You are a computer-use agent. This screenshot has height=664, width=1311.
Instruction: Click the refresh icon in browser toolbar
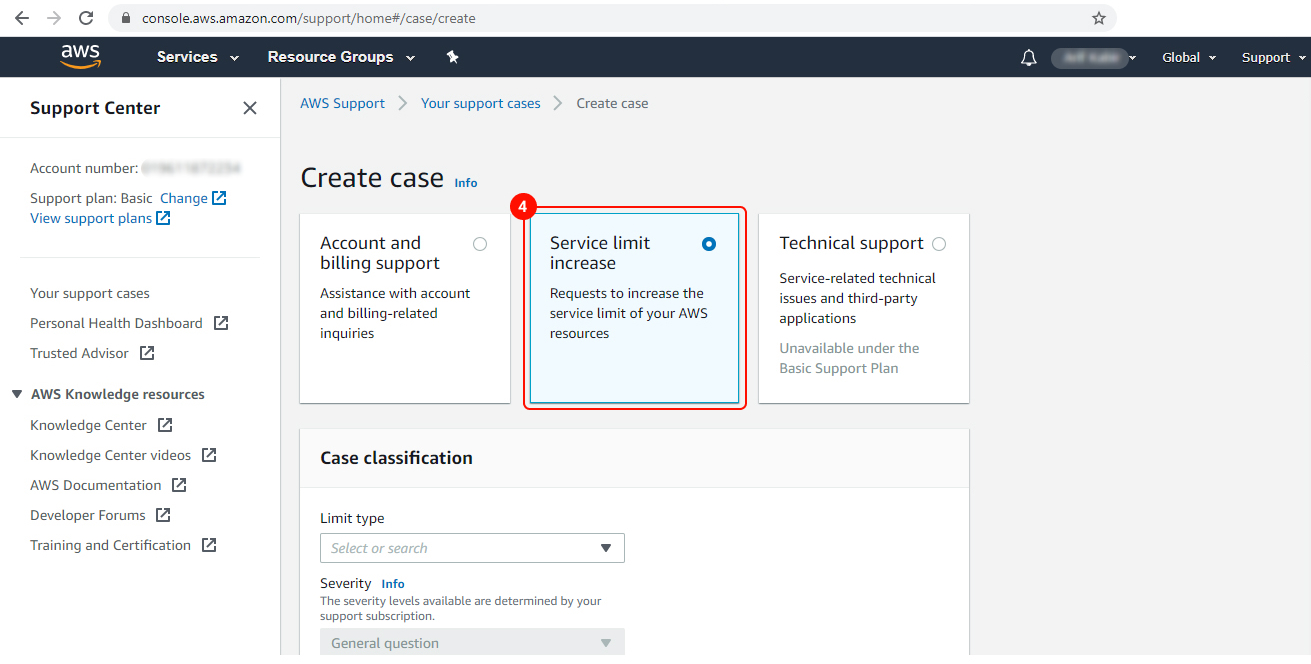point(85,17)
